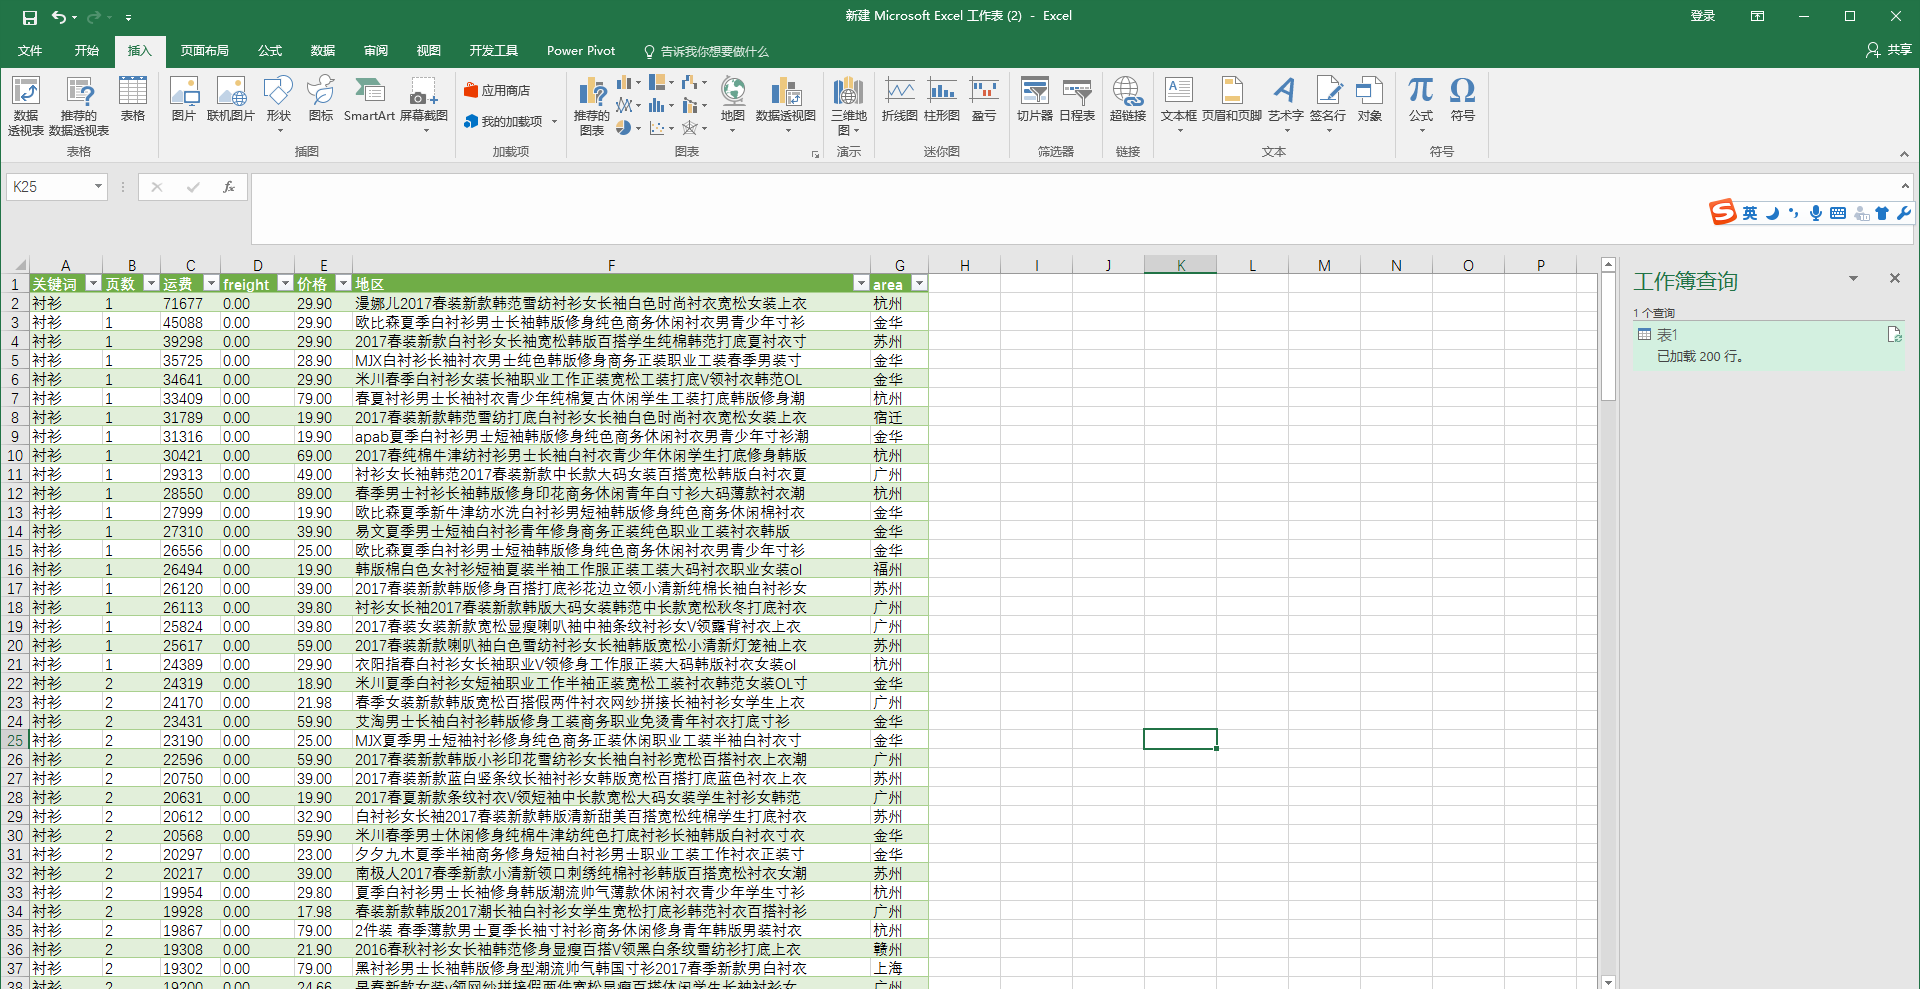1920x989 pixels.
Task: Insert a text box (文本框)
Action: 1179,104
